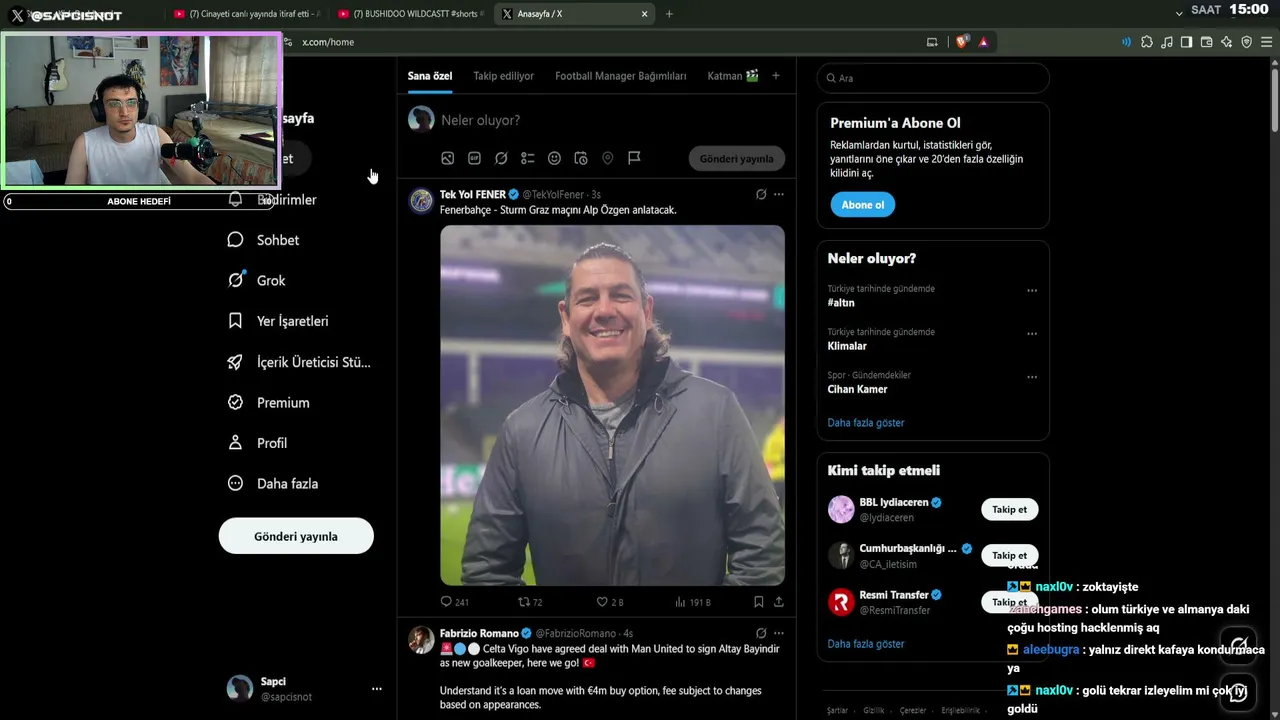The width and height of the screenshot is (1280, 720).
Task: Open replies on Tek Yol FENER post
Action: [454, 602]
